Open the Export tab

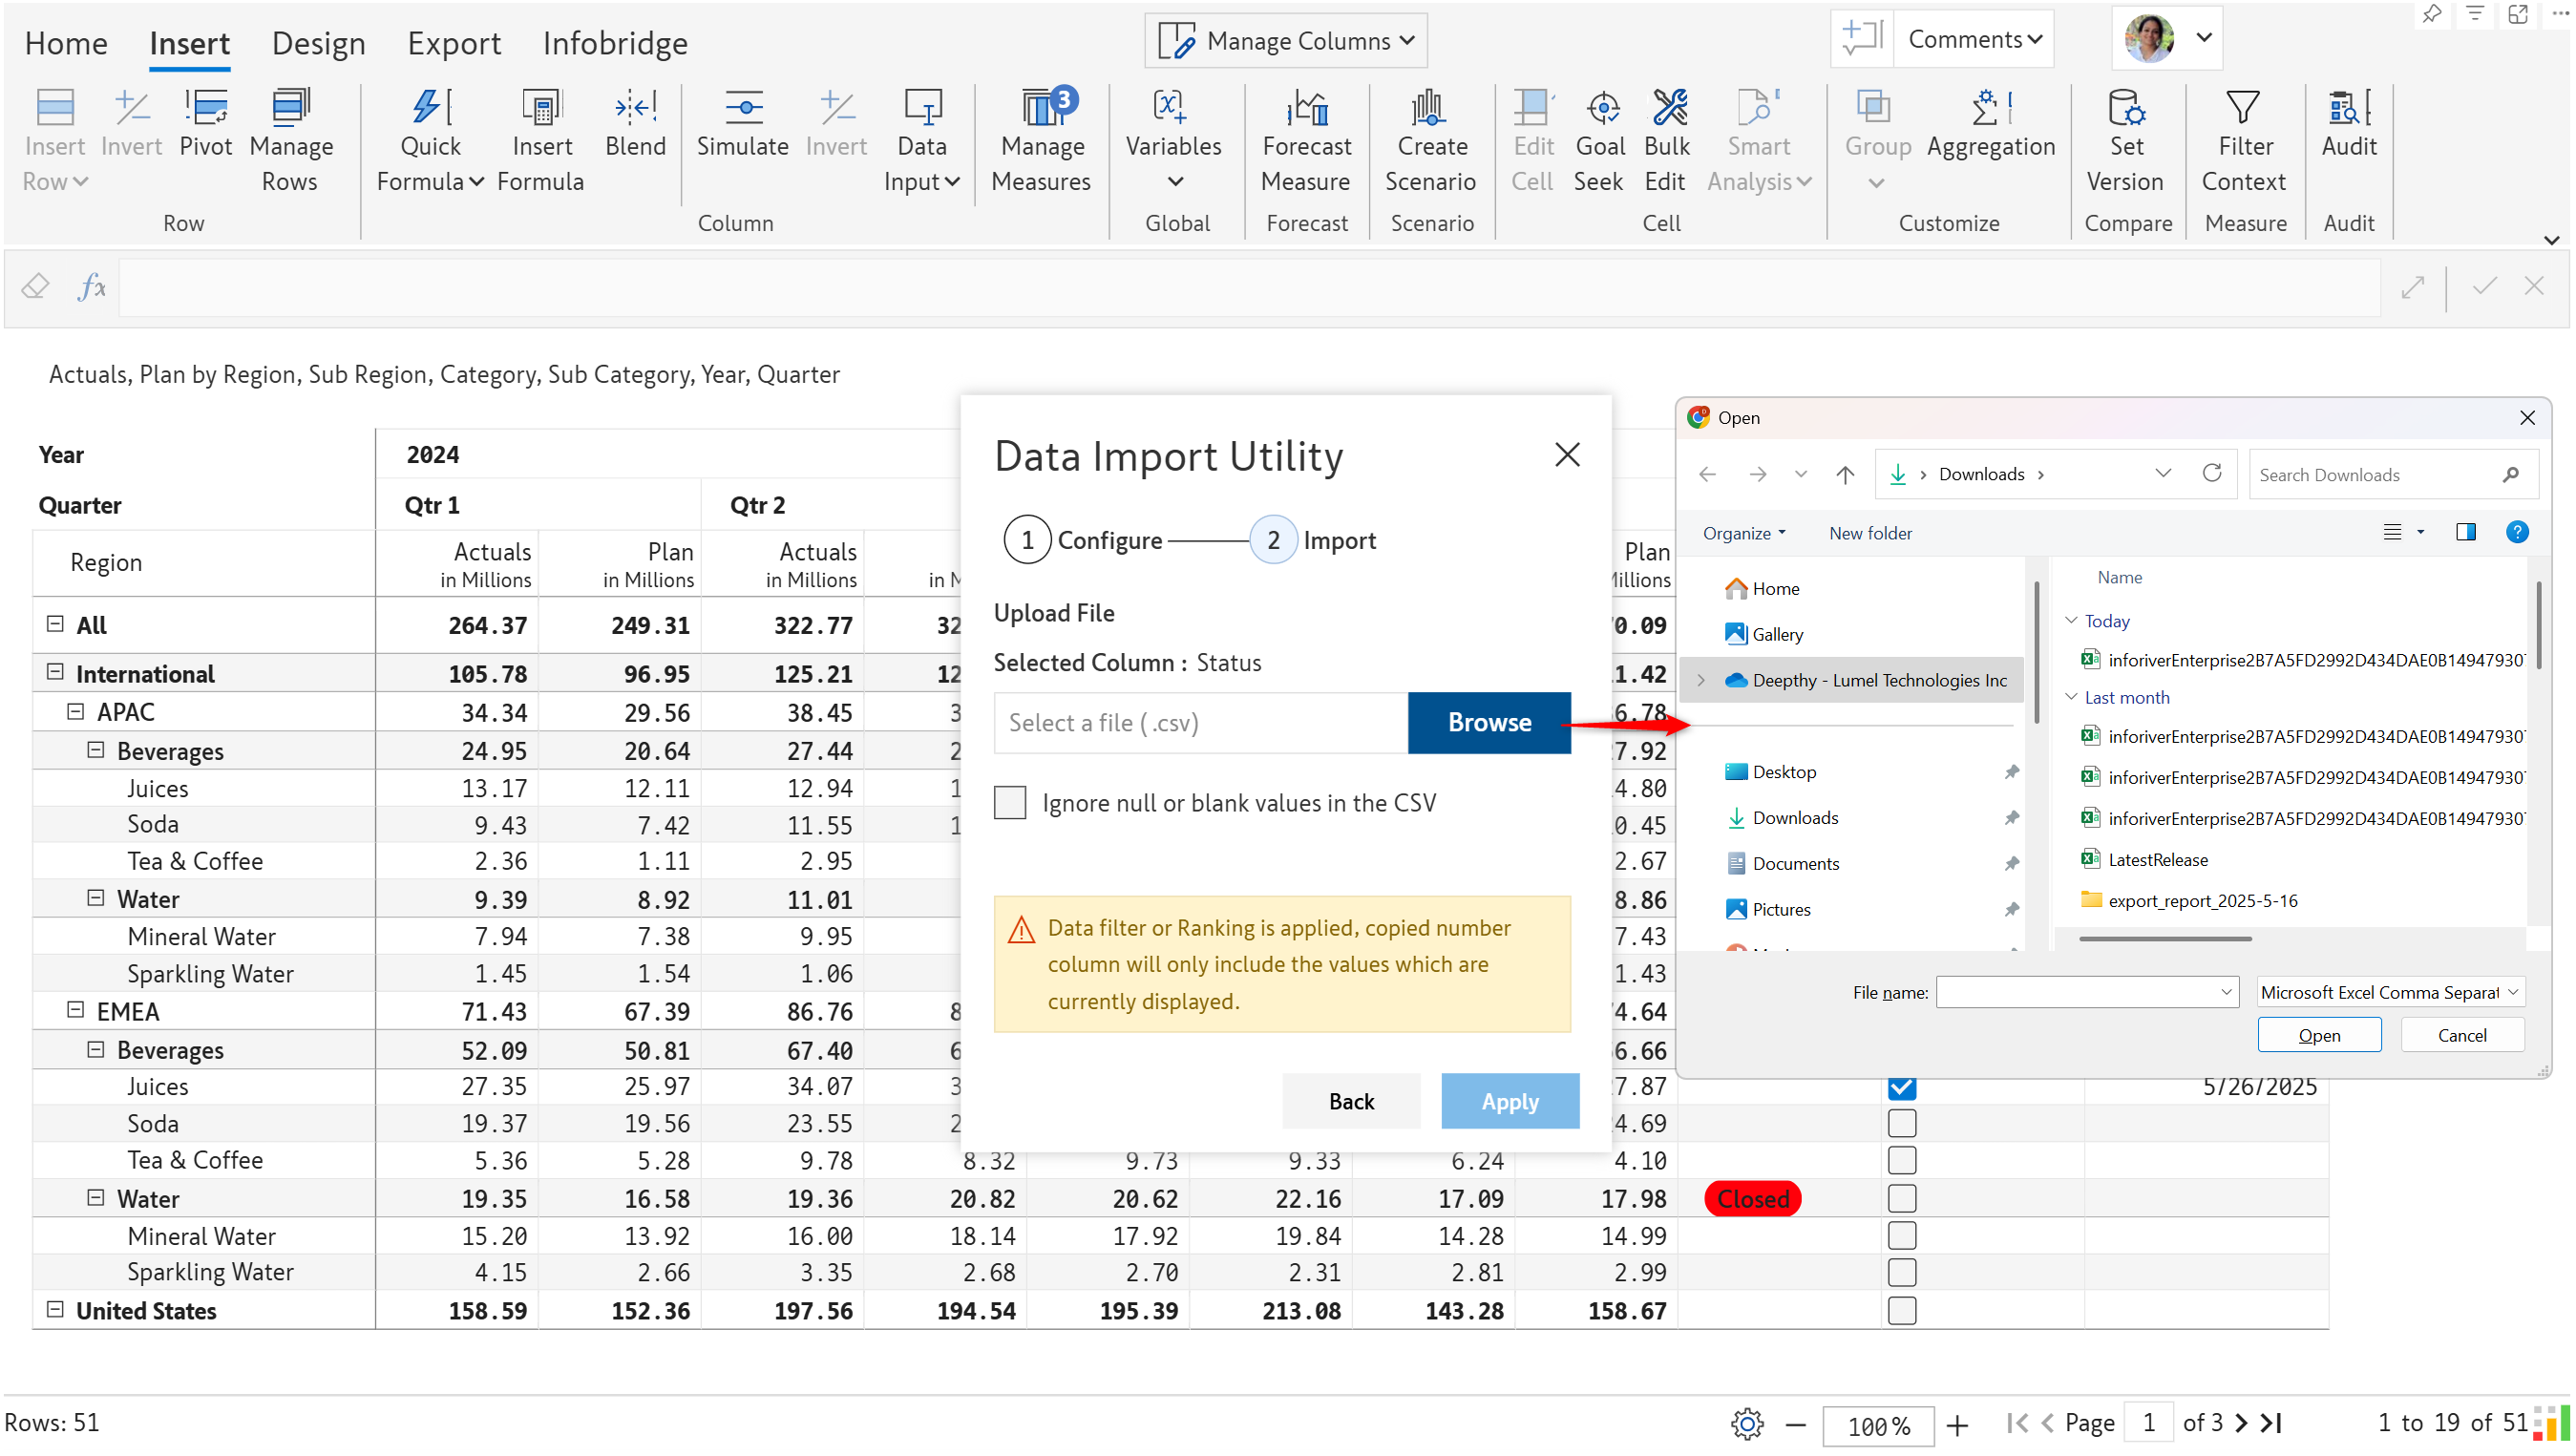point(454,43)
